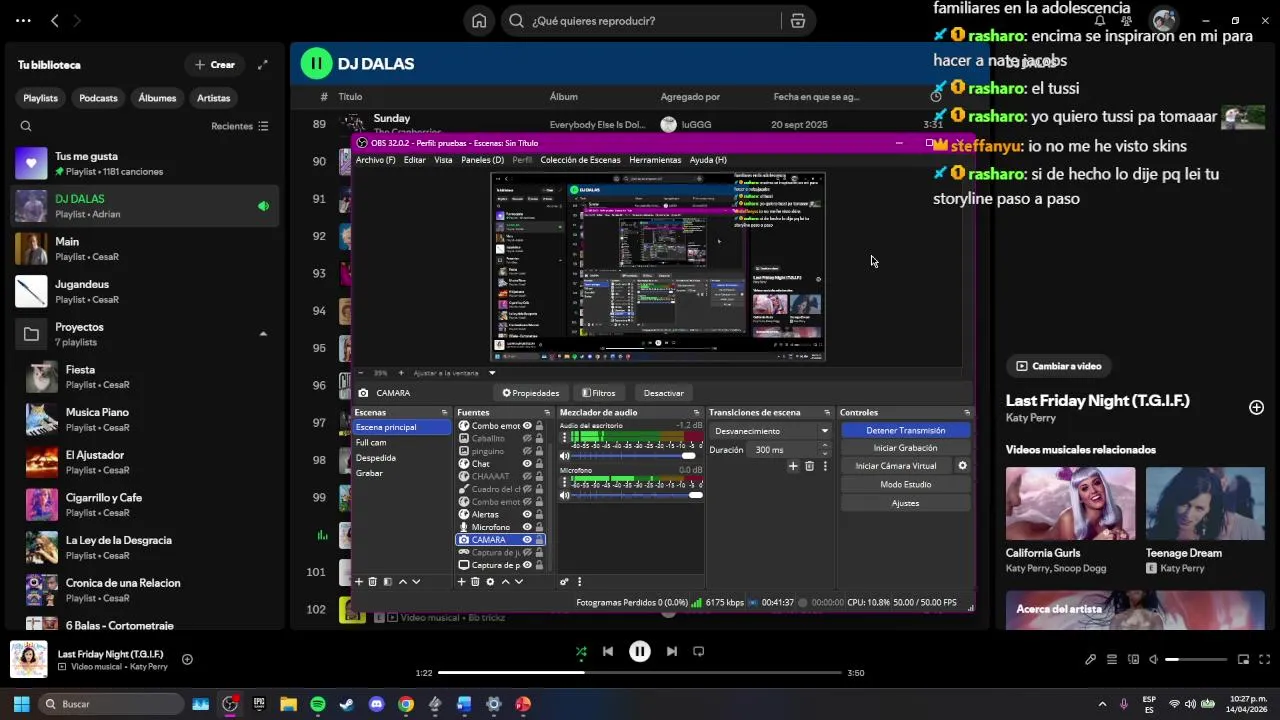This screenshot has width=1280, height=720.
Task: Hide the Chat source in OBS
Action: pyautogui.click(x=527, y=464)
